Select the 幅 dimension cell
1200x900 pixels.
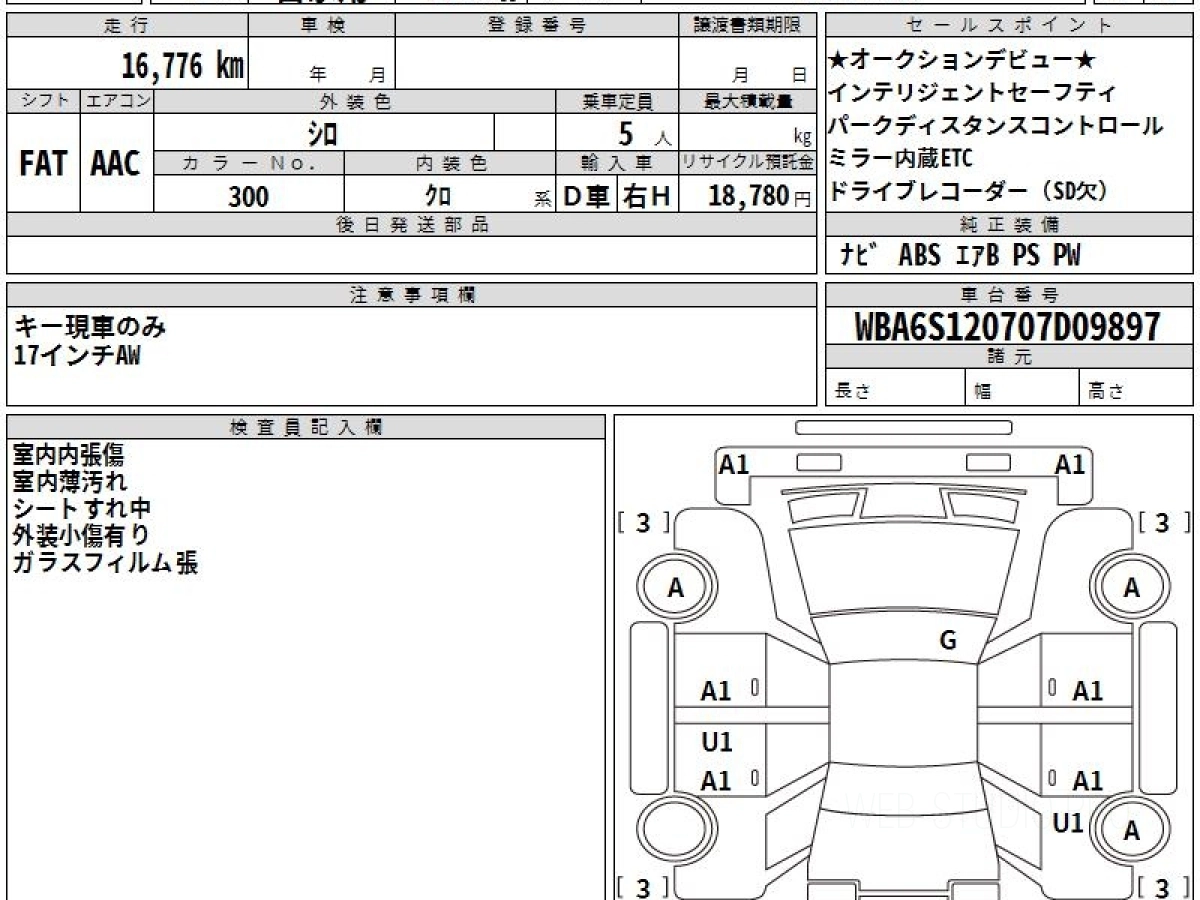pyautogui.click(x=1022, y=388)
